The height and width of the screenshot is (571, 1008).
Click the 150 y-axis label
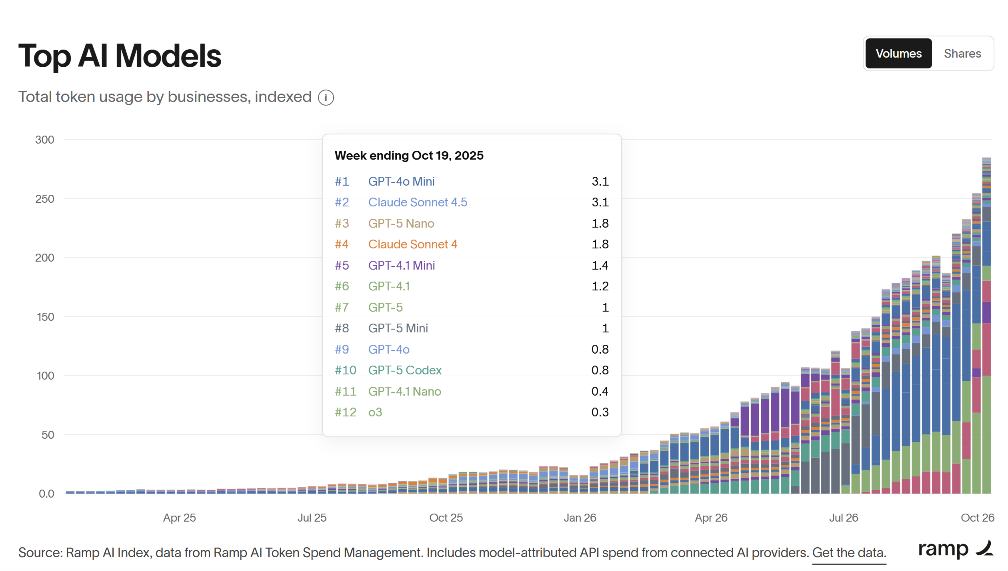pyautogui.click(x=45, y=316)
